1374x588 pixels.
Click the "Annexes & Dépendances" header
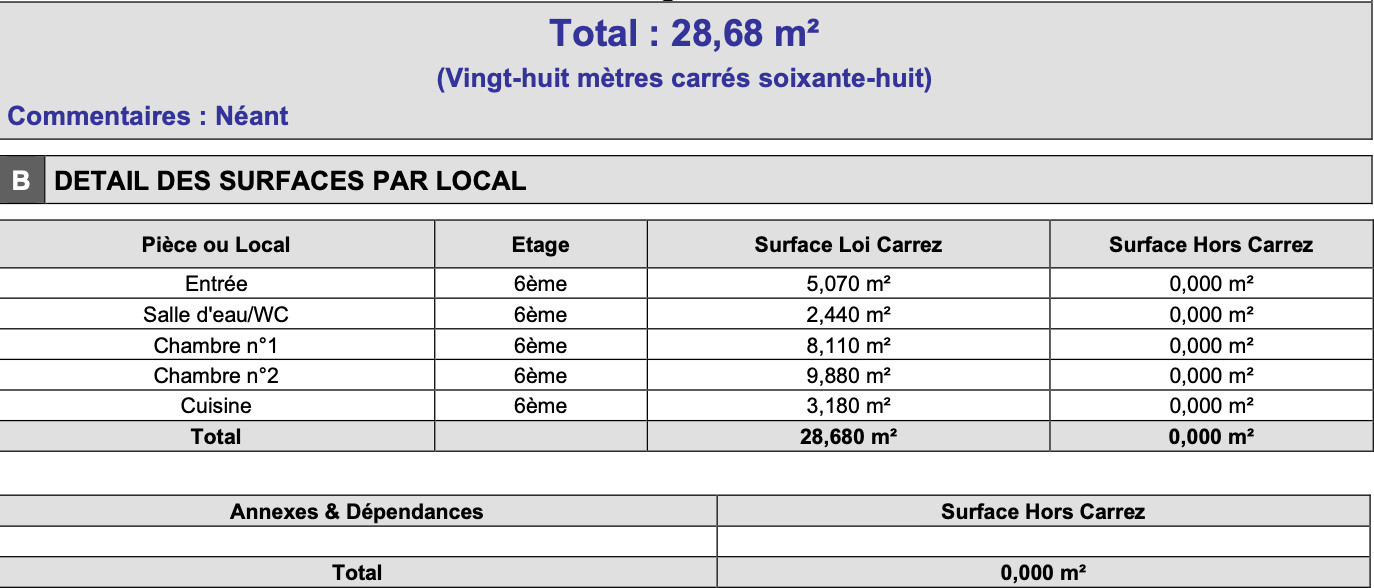[x=356, y=512]
